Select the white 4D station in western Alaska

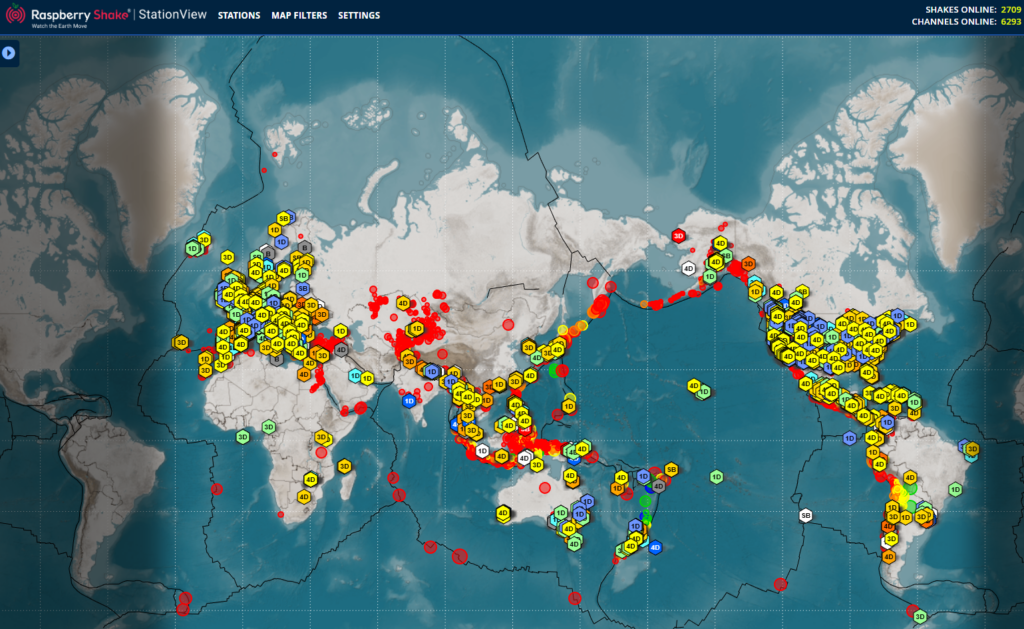[x=688, y=268]
